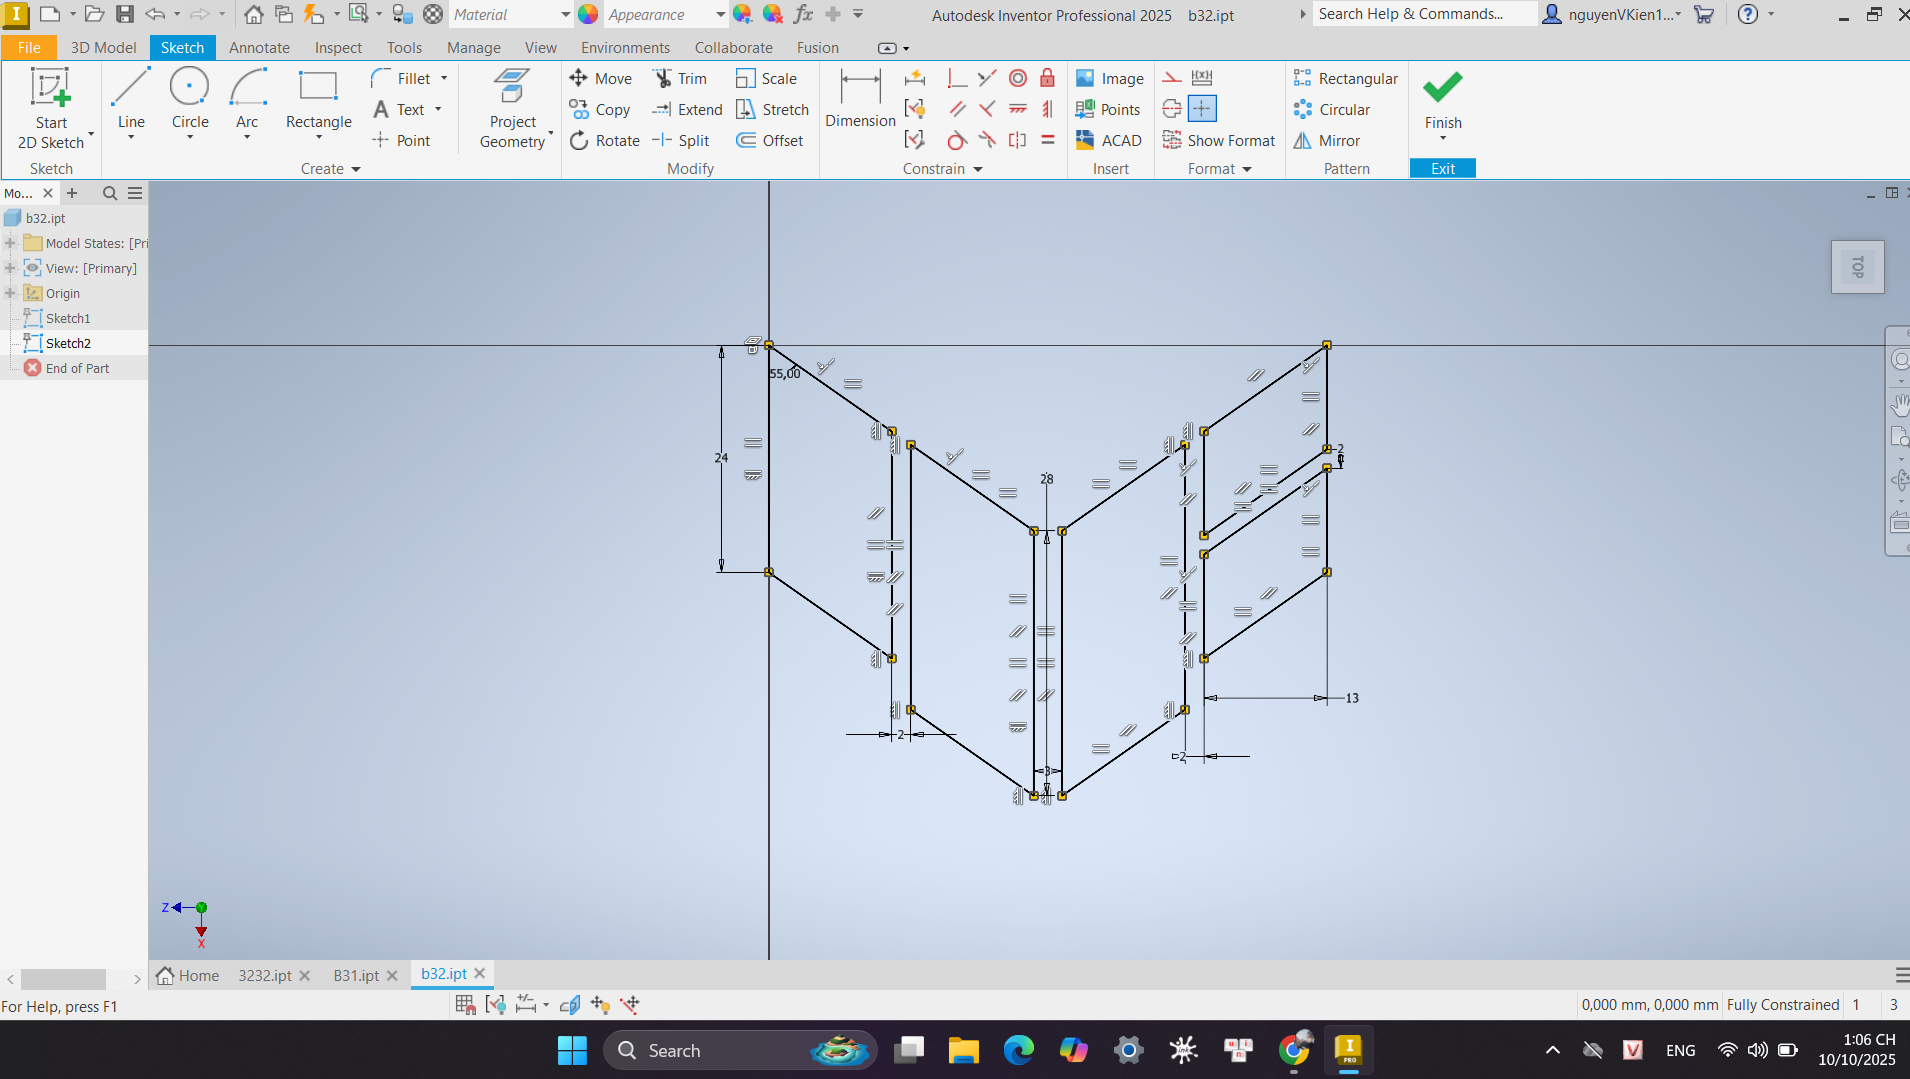Viewport: 1910px width, 1079px height.
Task: Open the appearance color wheel swatch
Action: click(588, 15)
